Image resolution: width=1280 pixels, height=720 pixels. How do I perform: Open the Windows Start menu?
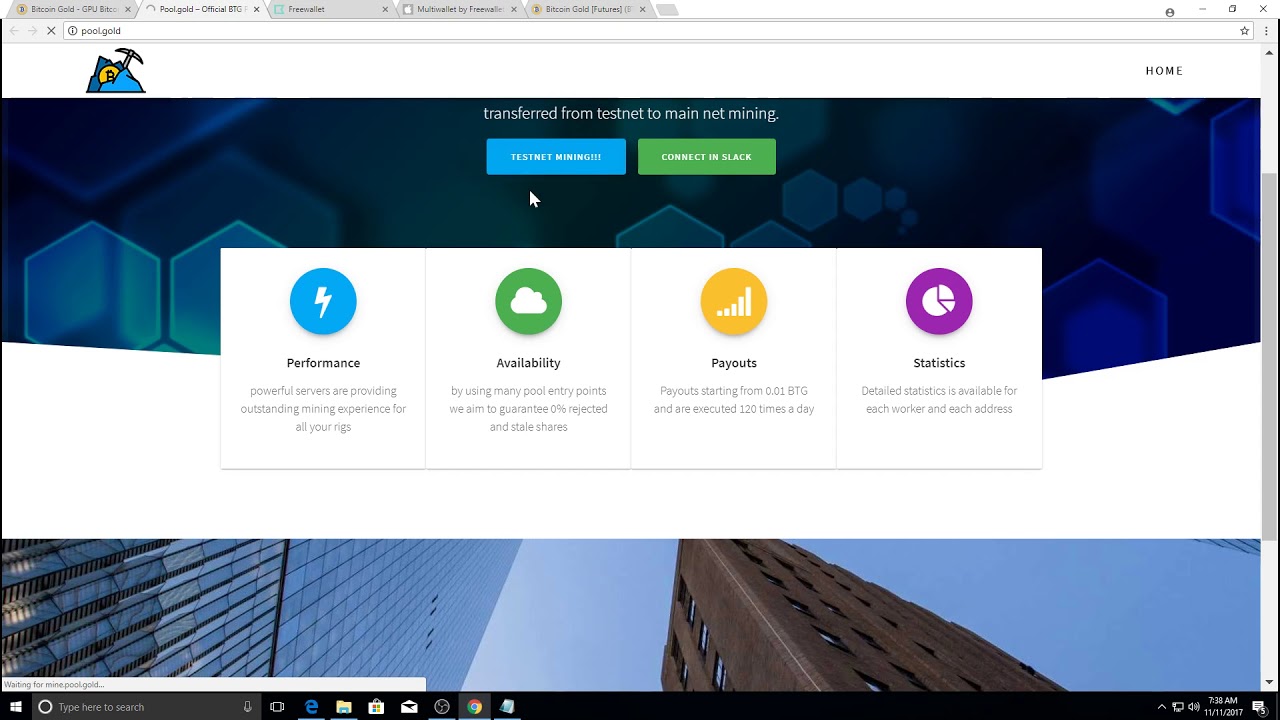pos(16,707)
